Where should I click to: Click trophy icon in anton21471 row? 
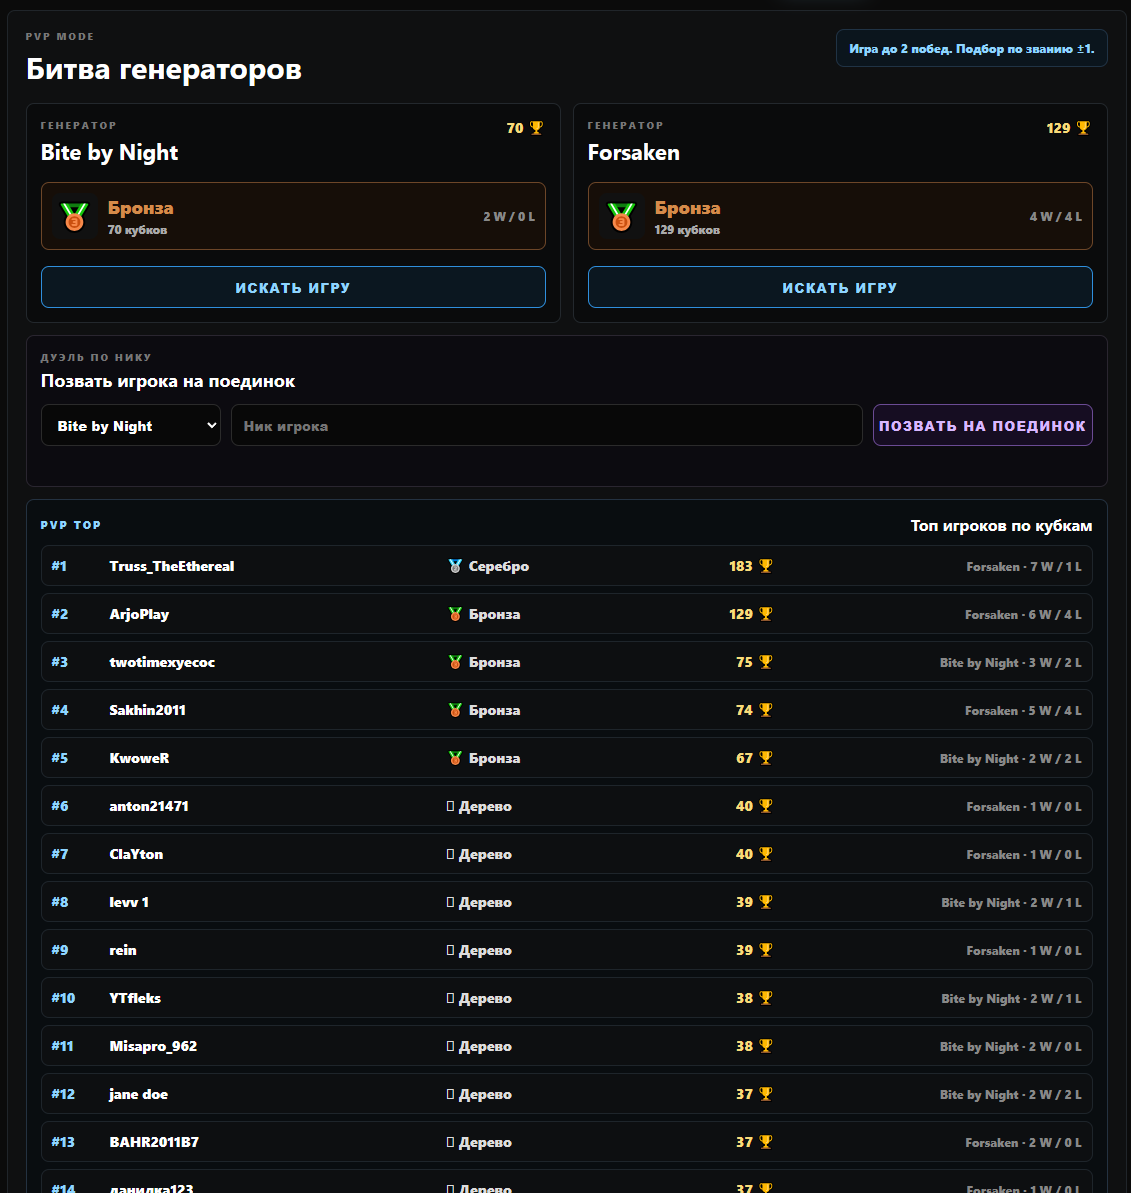pos(766,806)
